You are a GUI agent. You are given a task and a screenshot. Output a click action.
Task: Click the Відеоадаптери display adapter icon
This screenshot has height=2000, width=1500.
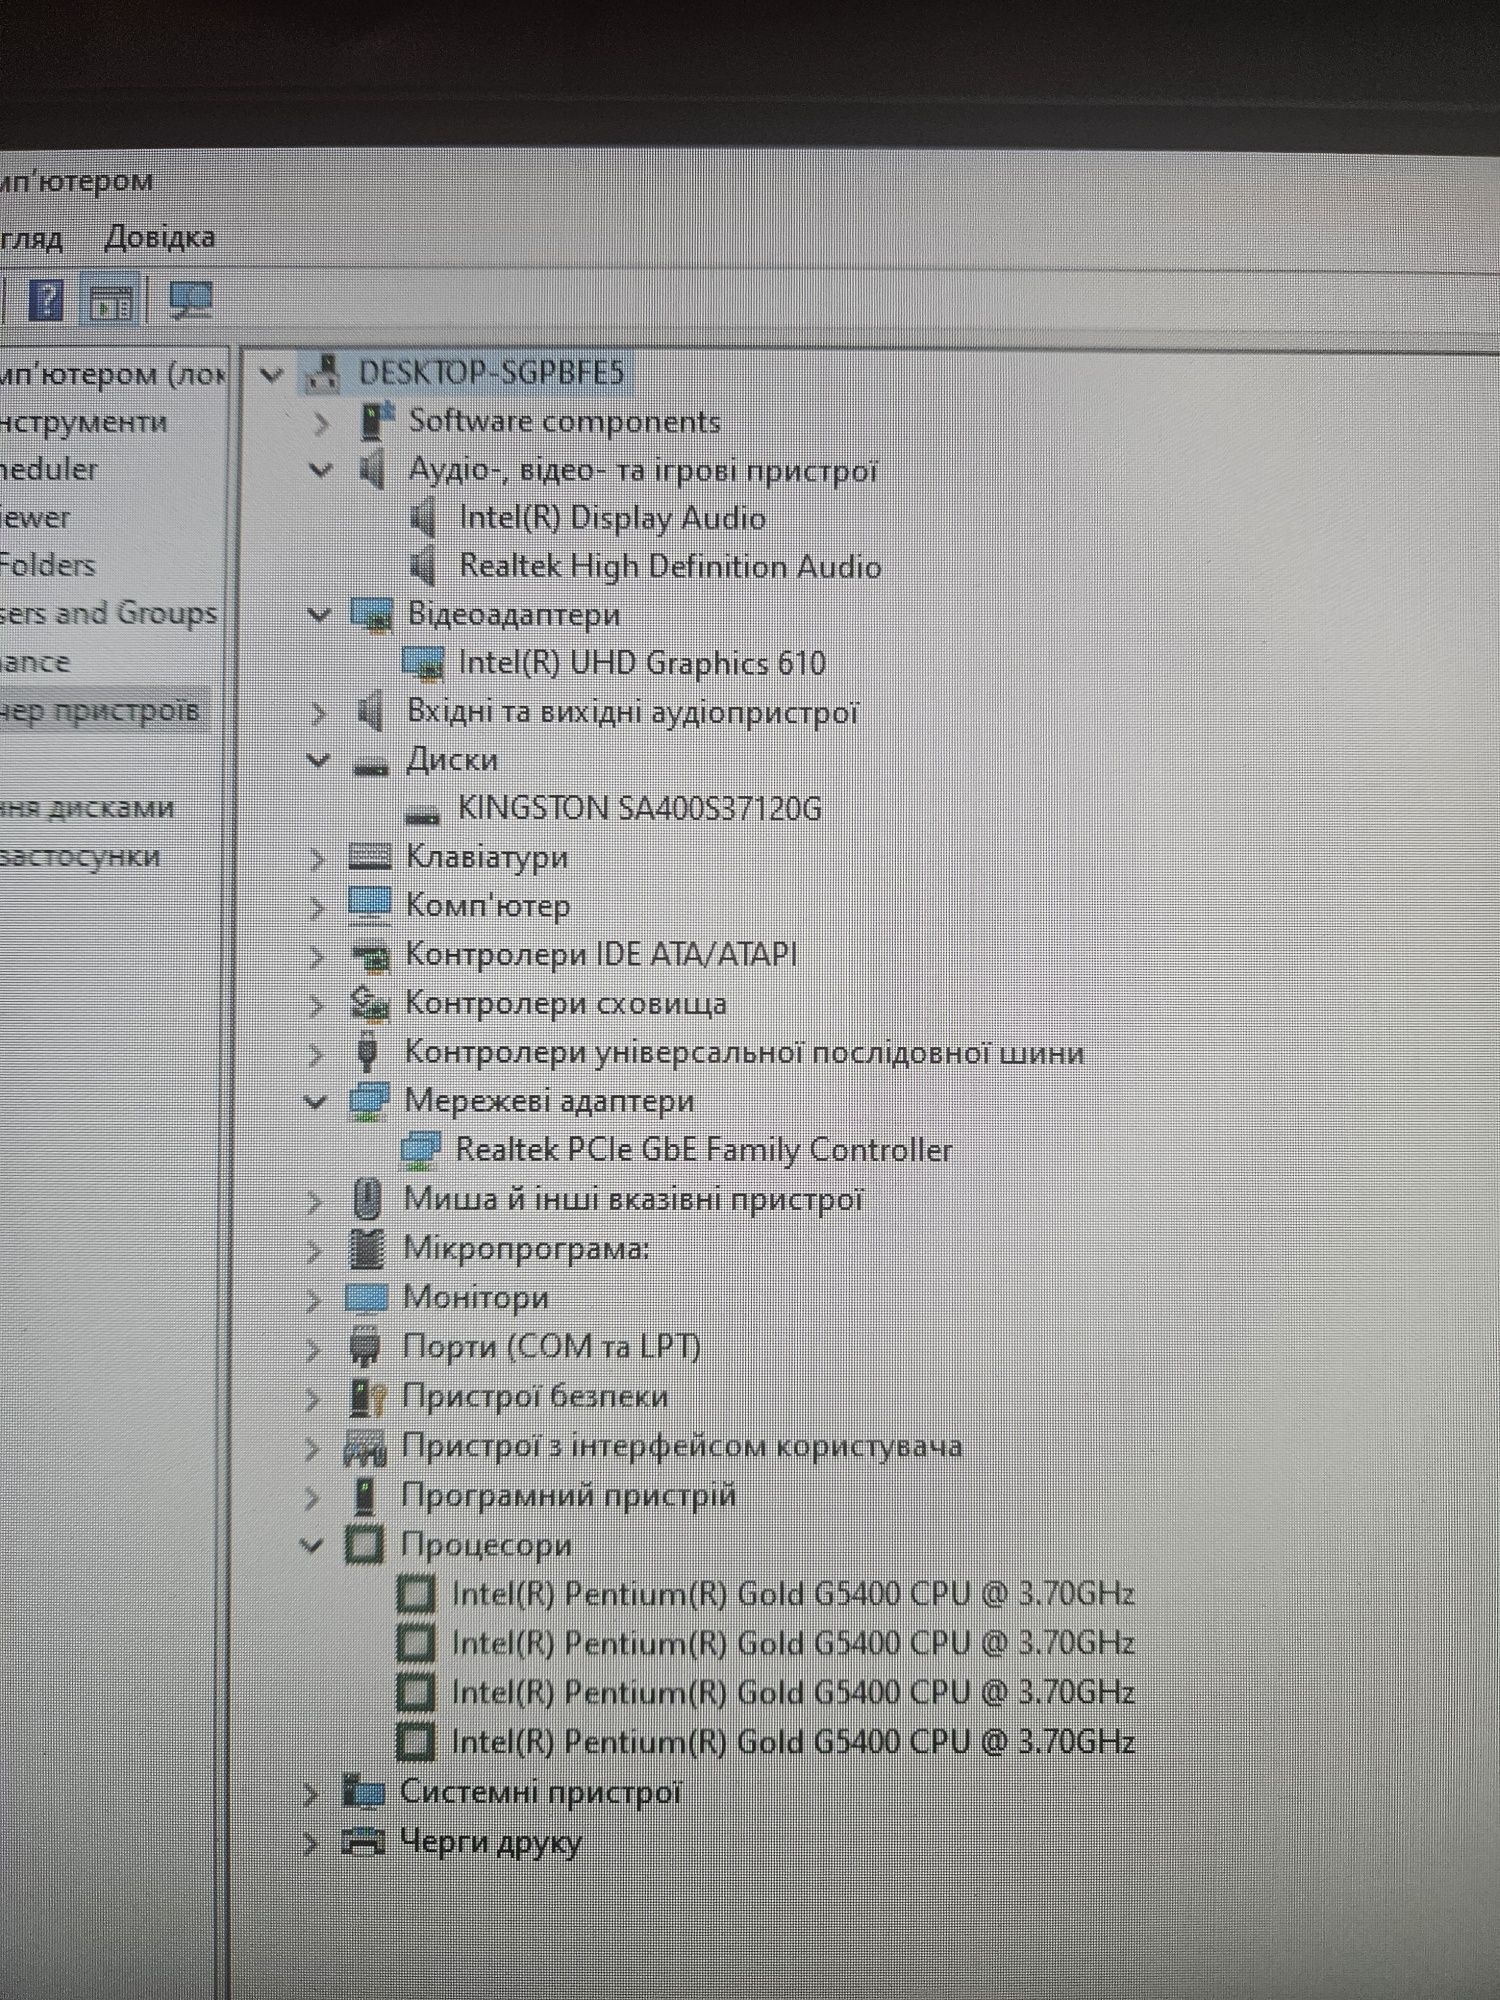pos(372,615)
